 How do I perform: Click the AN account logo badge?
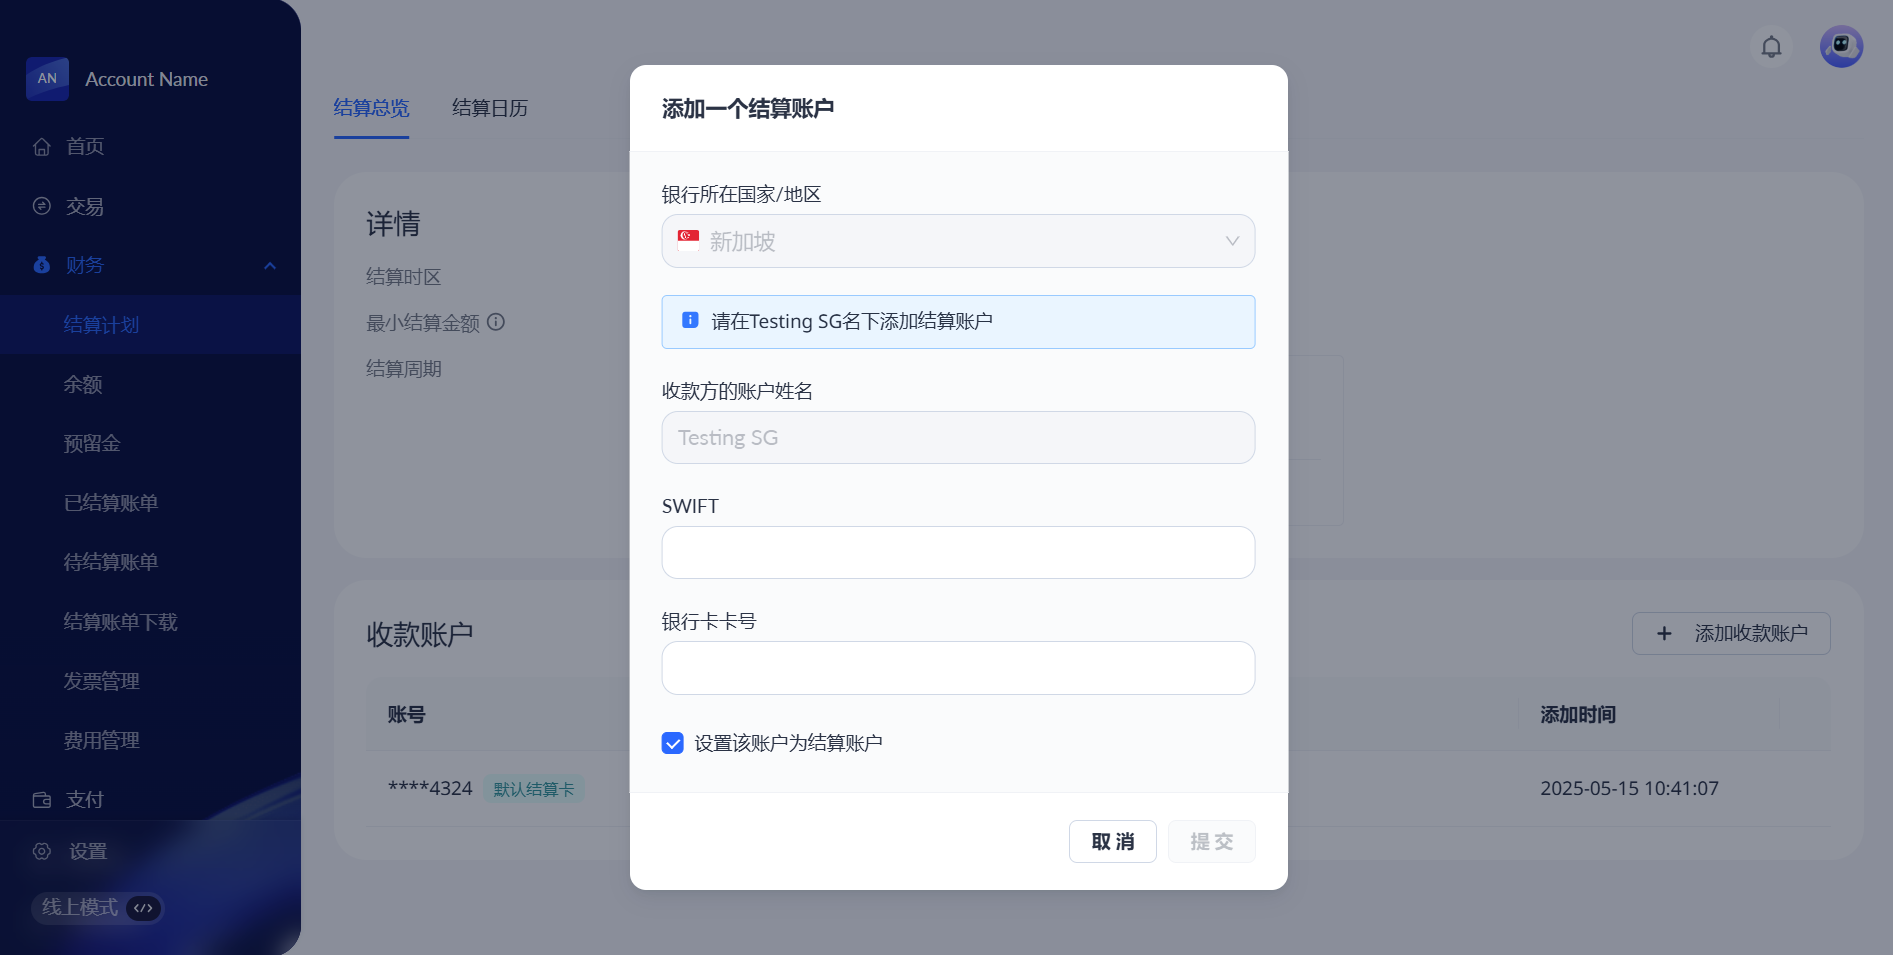[x=47, y=79]
